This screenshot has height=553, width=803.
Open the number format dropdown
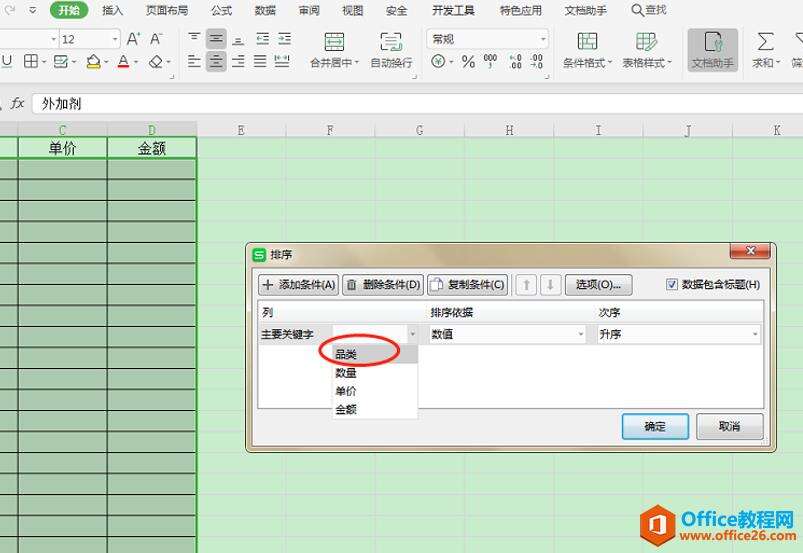543,39
